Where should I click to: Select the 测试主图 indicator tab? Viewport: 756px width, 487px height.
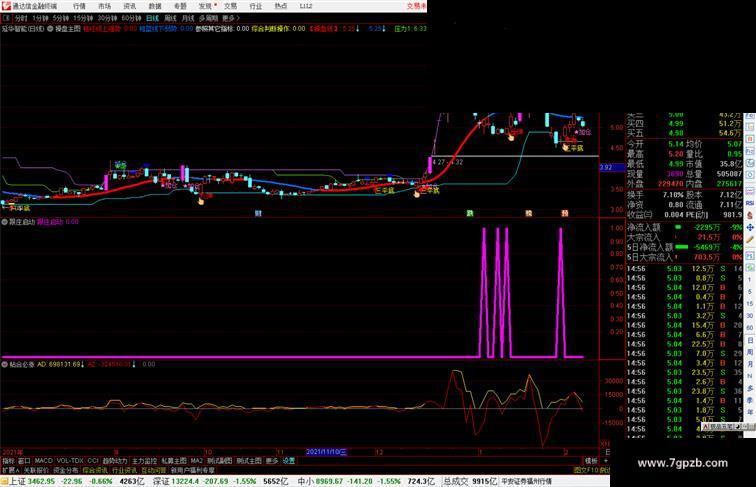coord(249,461)
